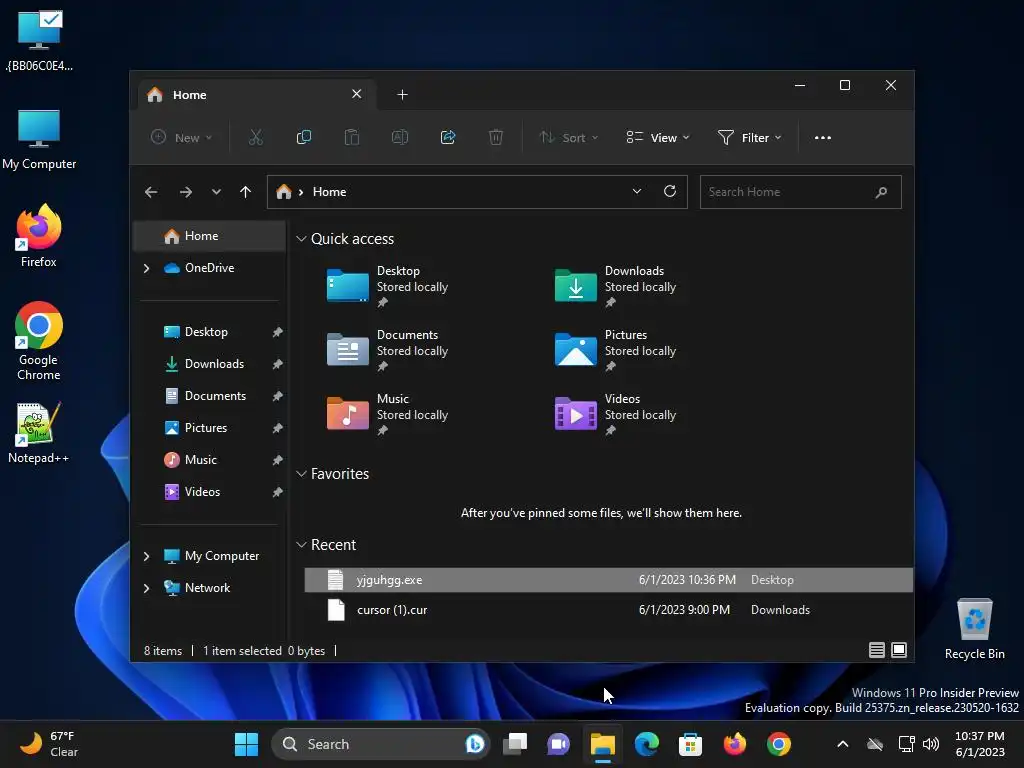Open the Pictures folder in Quick access
Viewport: 1024px width, 768px height.
[615, 350]
